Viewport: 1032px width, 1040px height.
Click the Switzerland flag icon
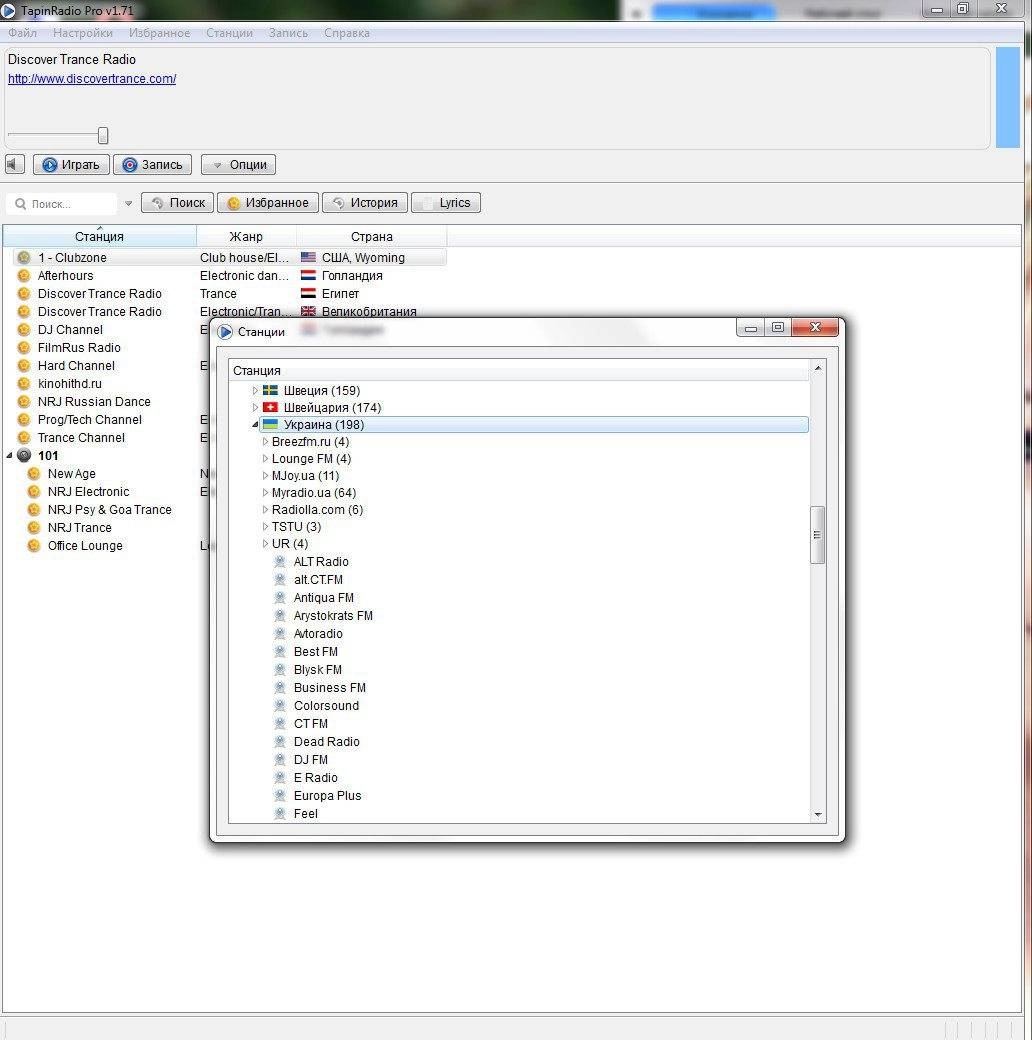(x=270, y=407)
